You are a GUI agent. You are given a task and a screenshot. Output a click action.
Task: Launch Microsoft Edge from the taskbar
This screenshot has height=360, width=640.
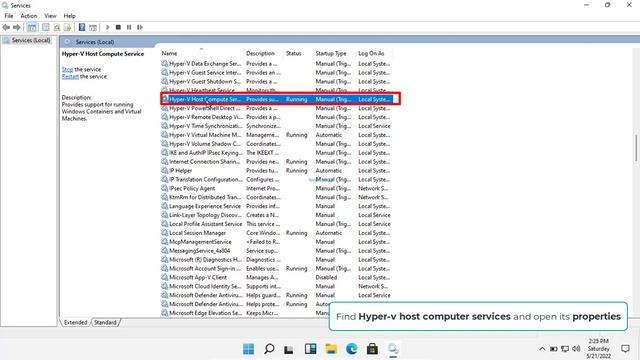click(x=351, y=349)
